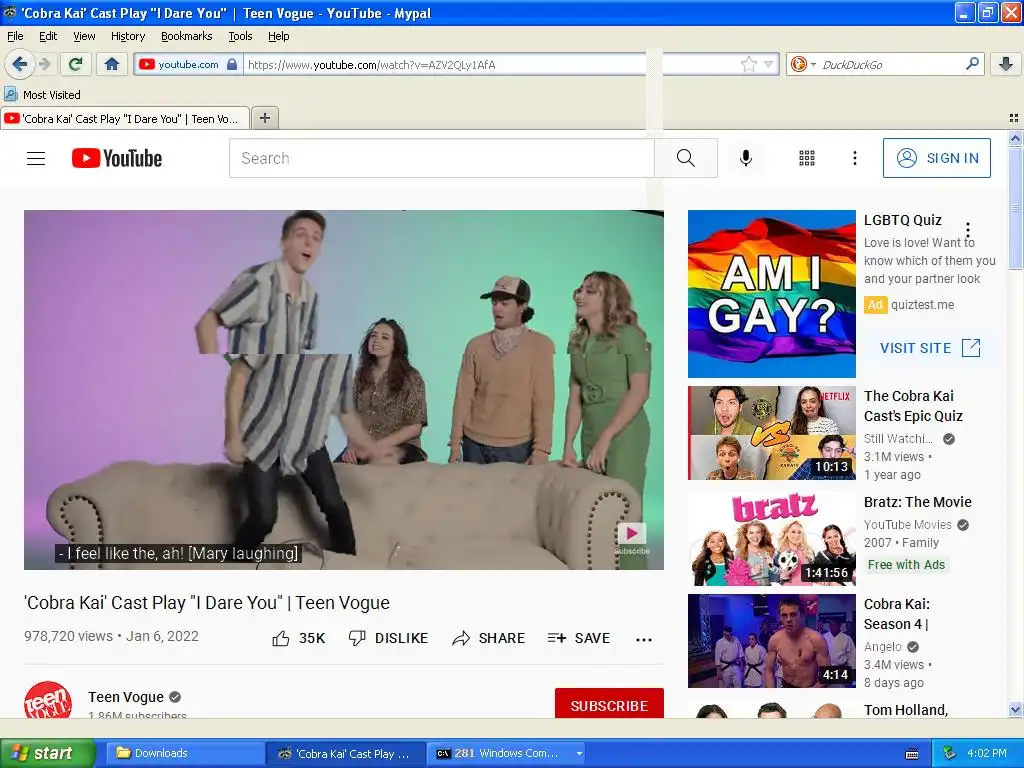
Task: Open Cobra Kai: Season 4 video thumbnail
Action: click(771, 641)
